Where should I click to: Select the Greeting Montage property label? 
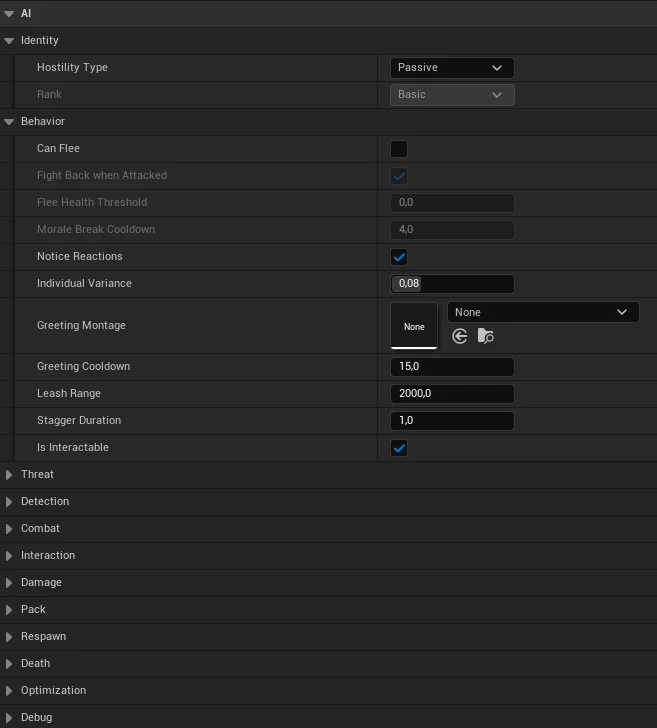coord(81,325)
